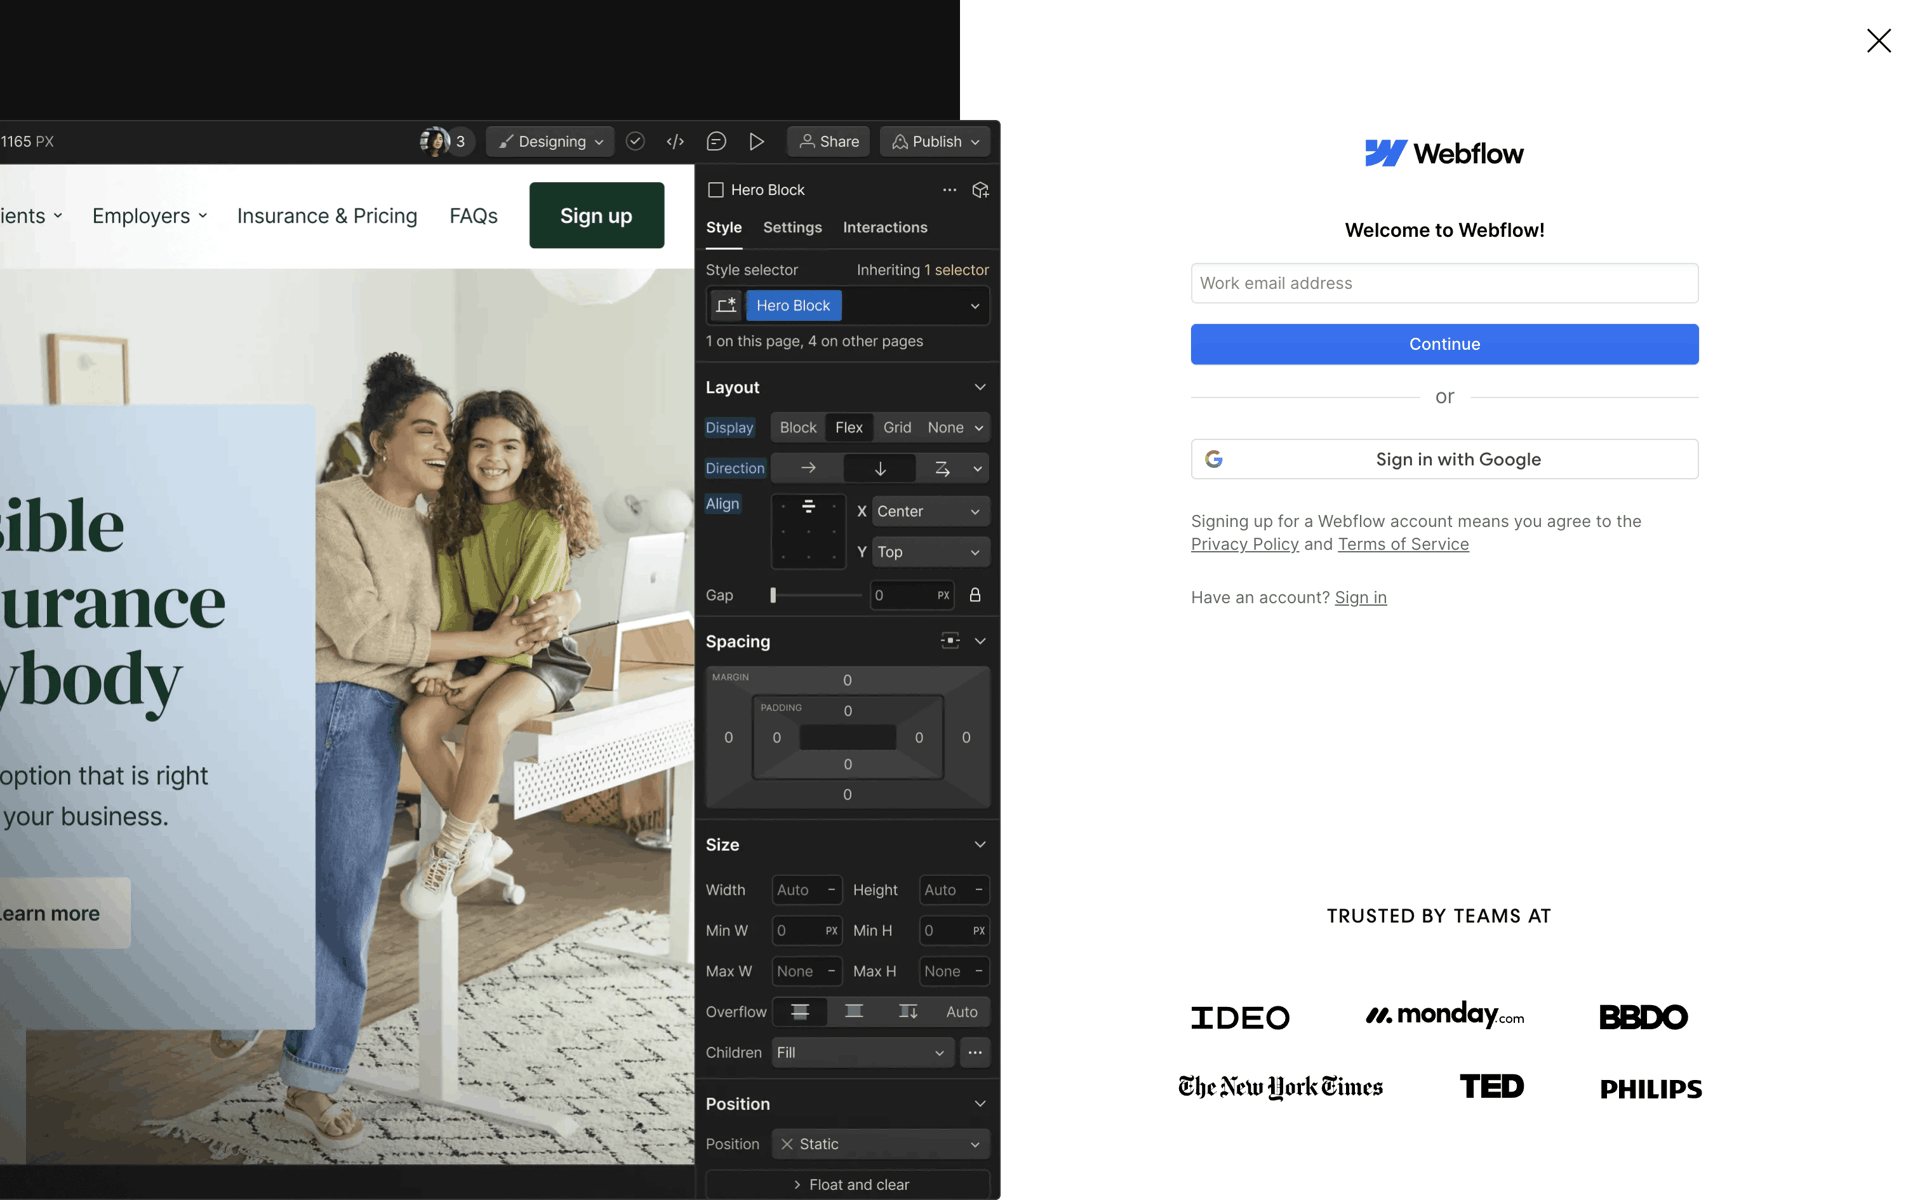This screenshot has width=1920, height=1200.
Task: Open the comments icon in toolbar
Action: tap(716, 141)
